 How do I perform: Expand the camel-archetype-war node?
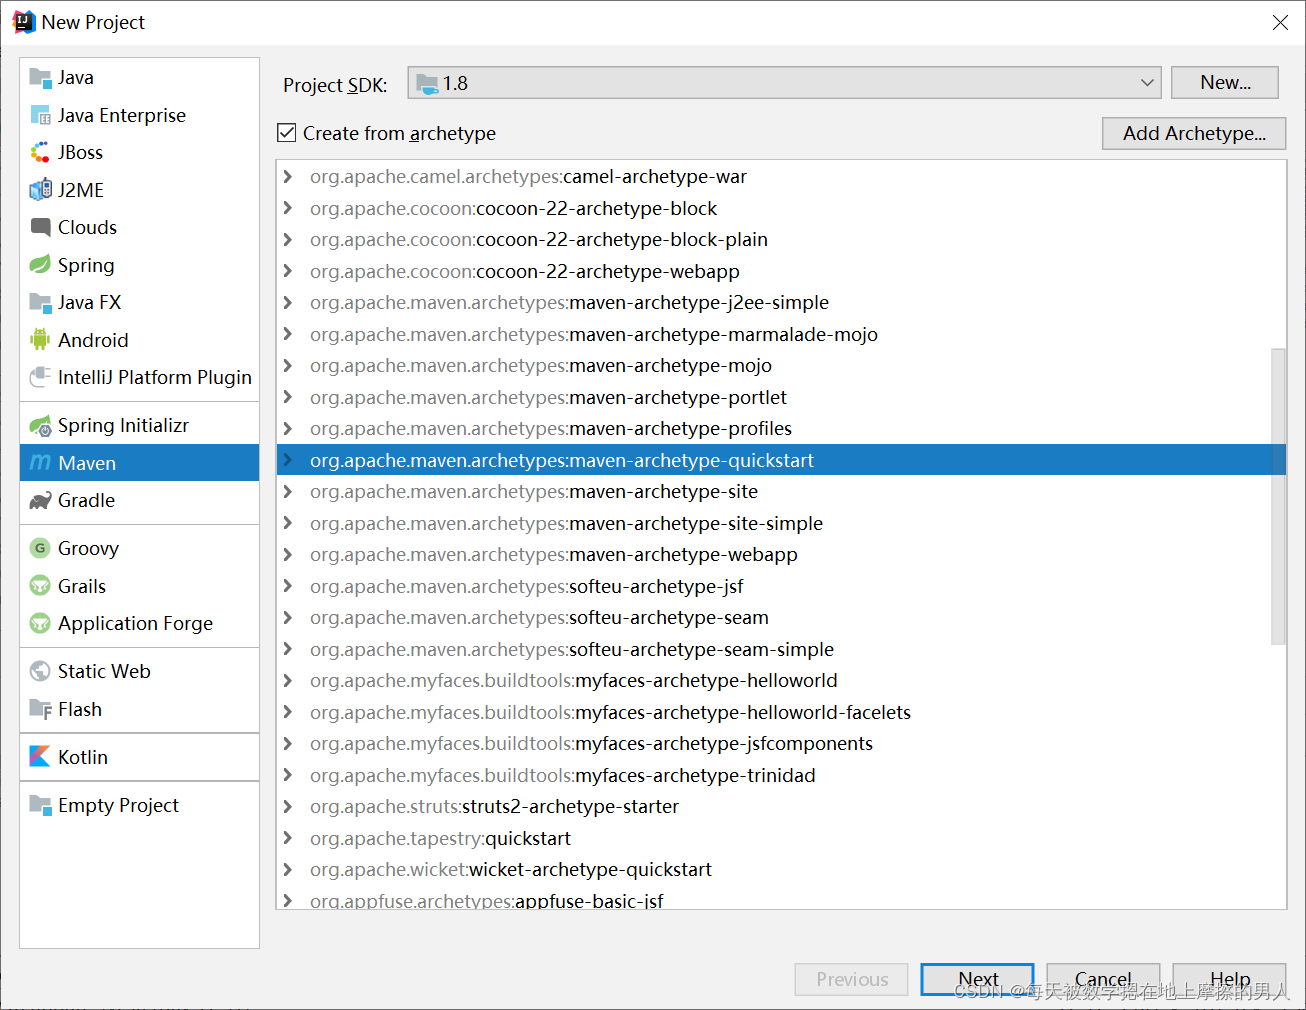tap(288, 177)
